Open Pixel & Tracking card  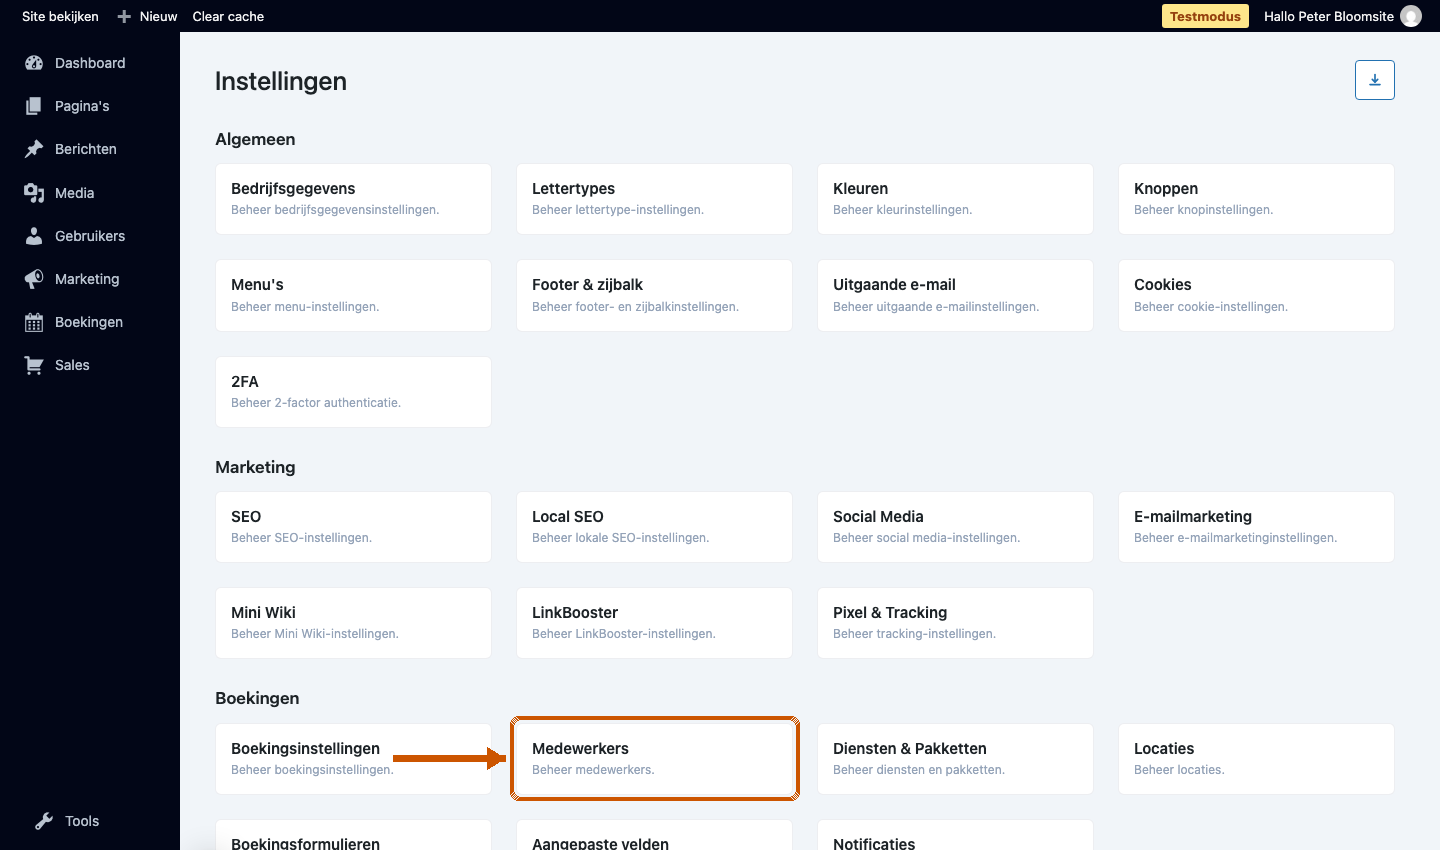click(x=955, y=623)
